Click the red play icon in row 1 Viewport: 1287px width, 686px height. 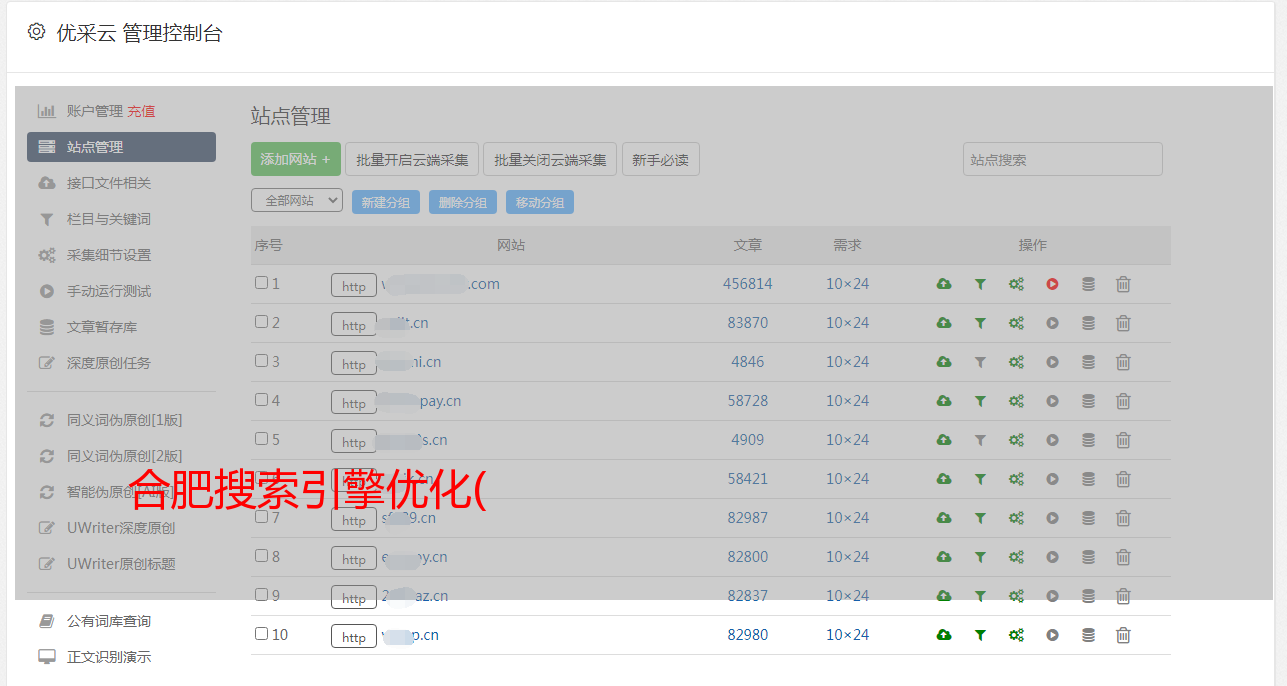[x=1052, y=284]
